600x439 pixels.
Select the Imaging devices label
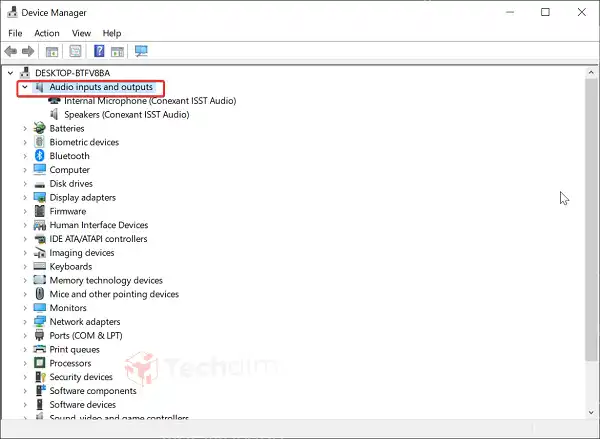pos(82,253)
